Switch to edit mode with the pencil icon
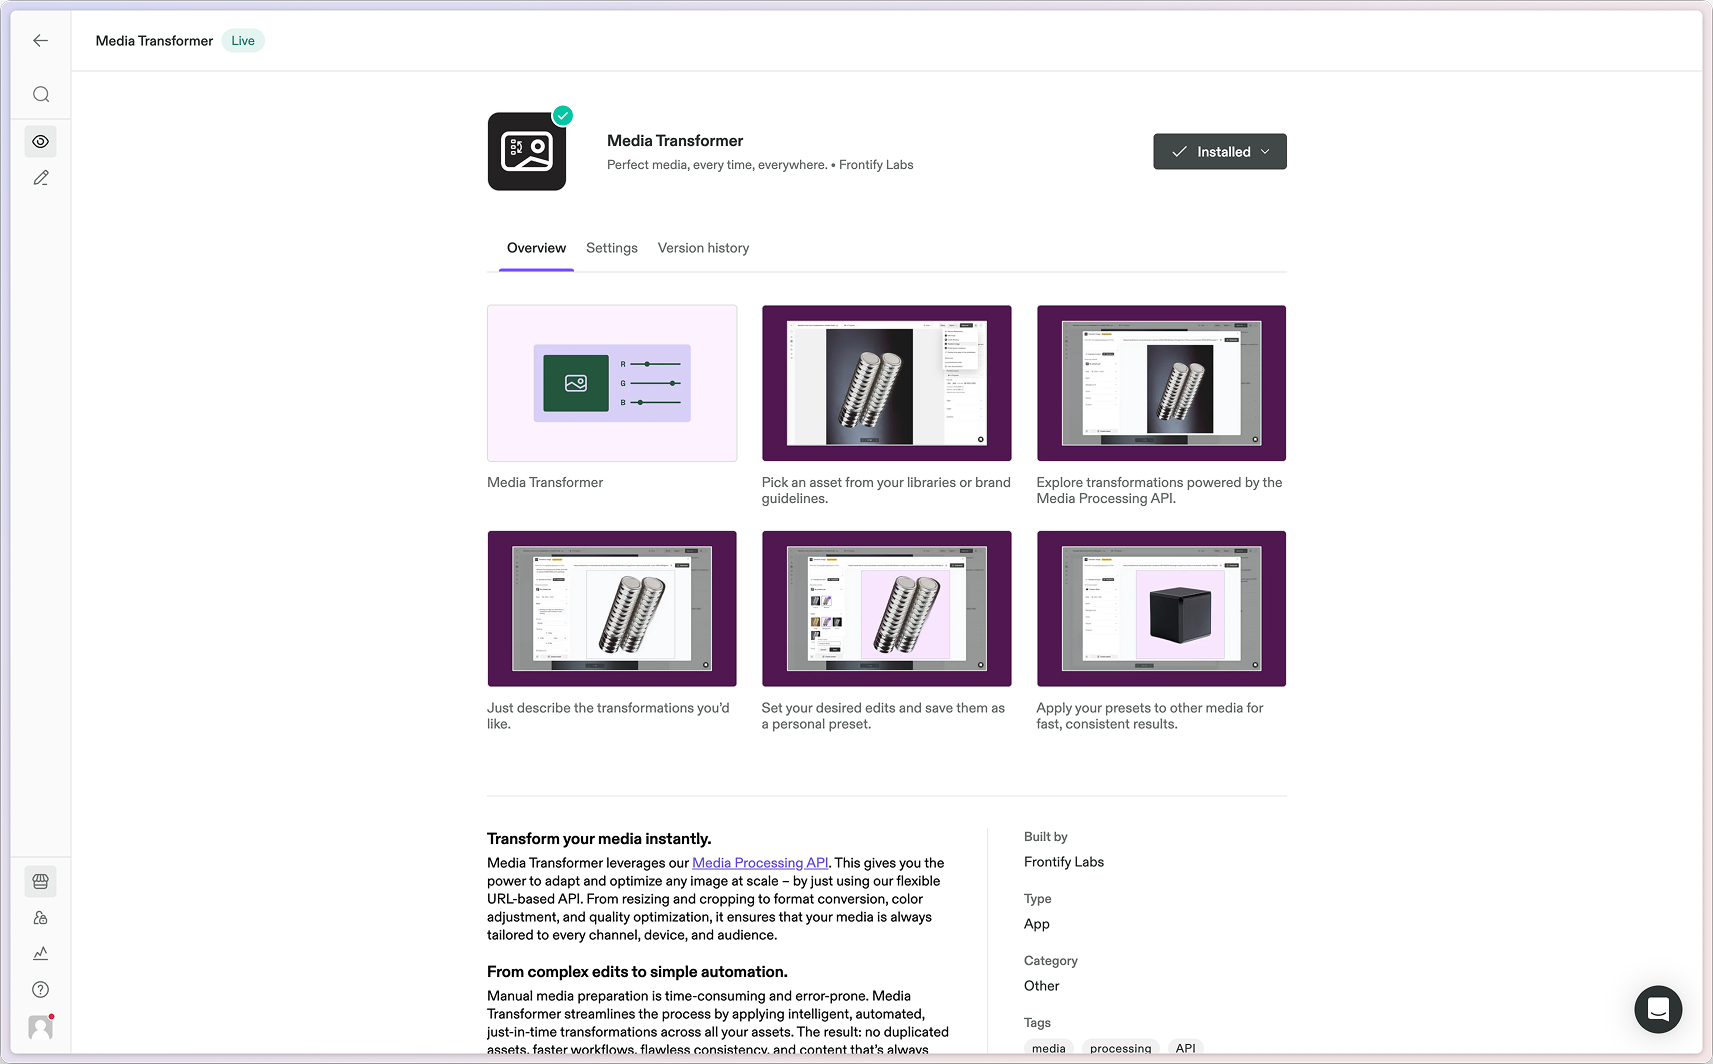1713x1064 pixels. coord(40,177)
